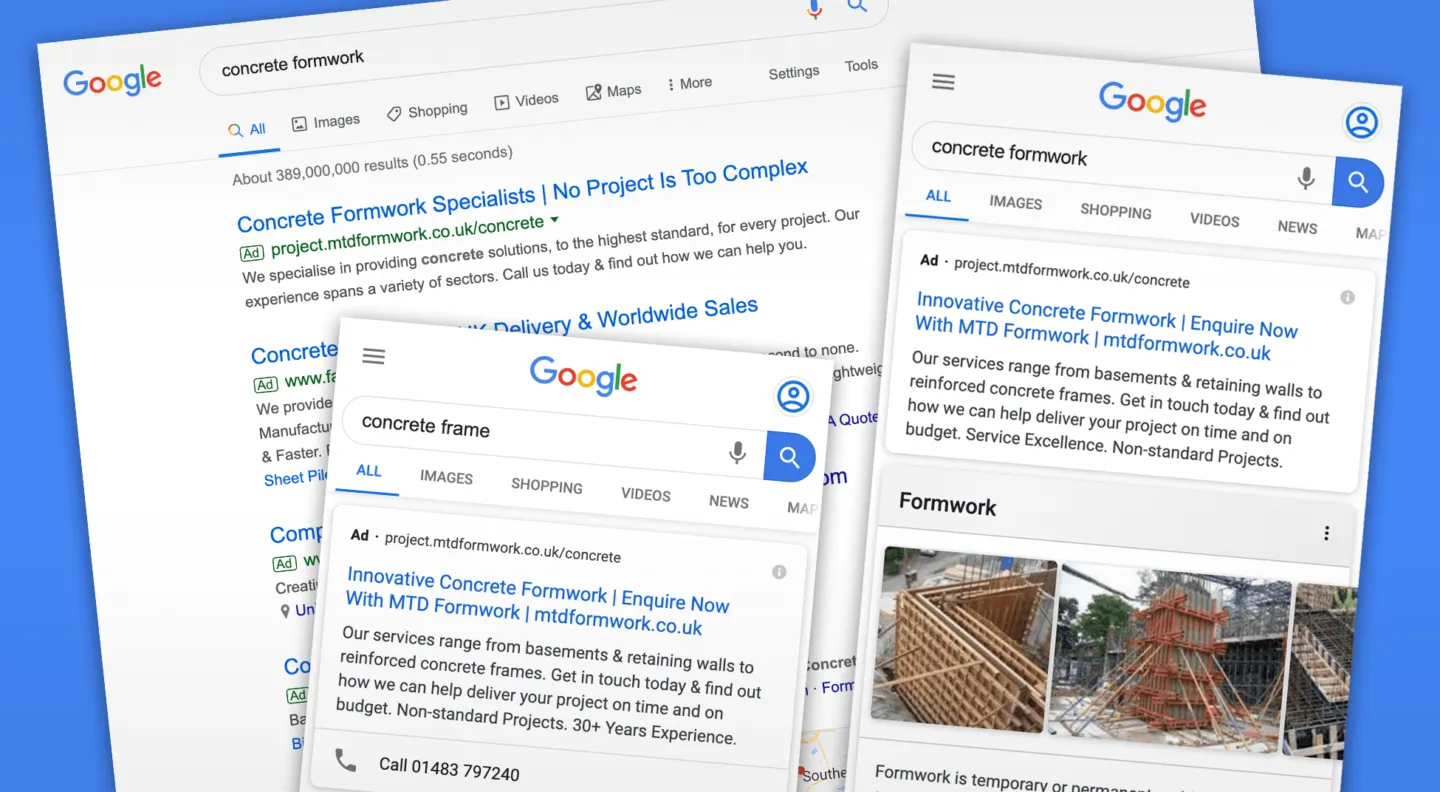Open the NEWS tab in the concrete frame mobile view
Viewport: 1440px width, 792px height.
(728, 502)
